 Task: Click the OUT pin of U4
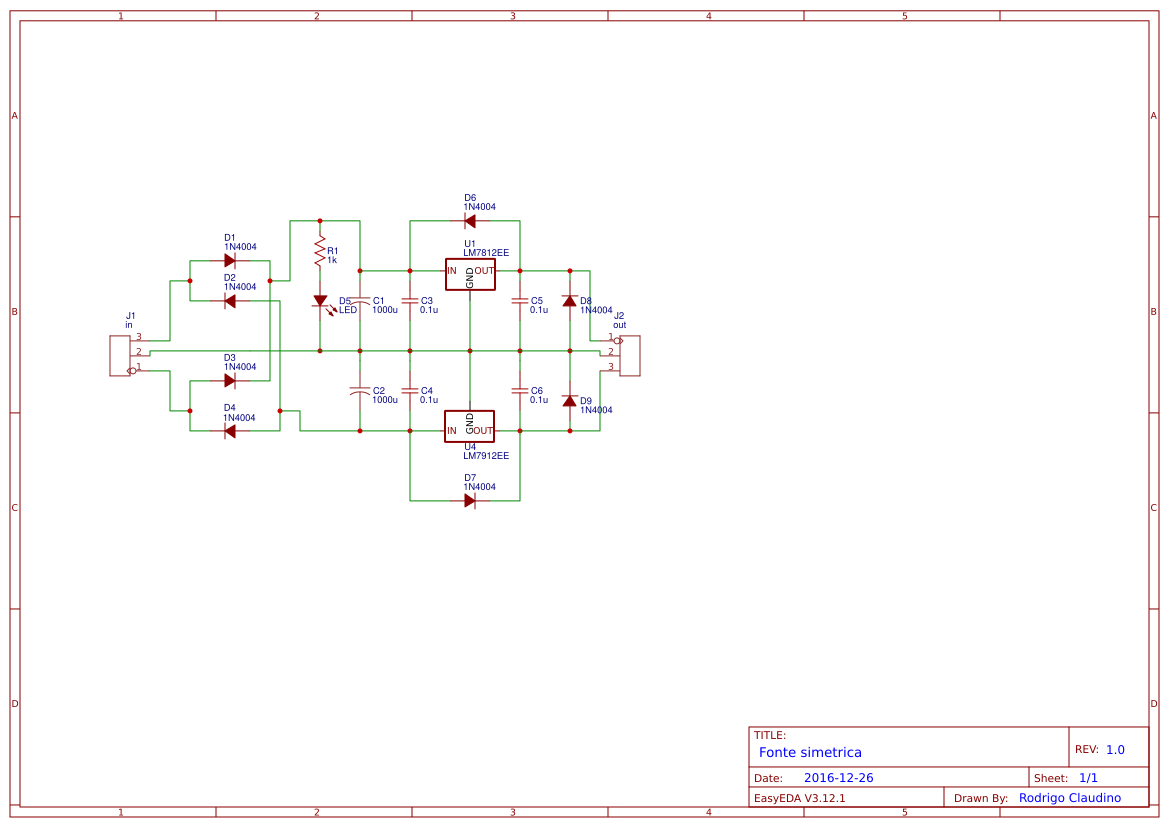click(483, 431)
